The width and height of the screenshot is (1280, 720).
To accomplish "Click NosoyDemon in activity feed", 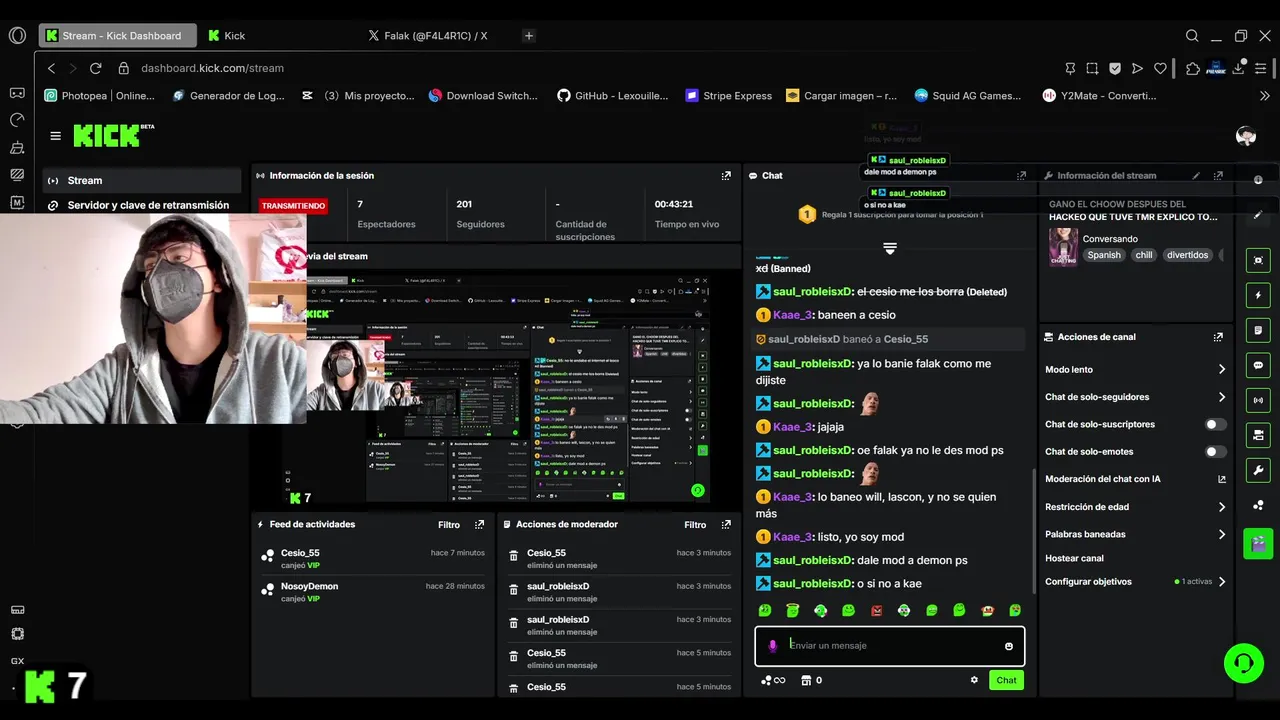I will [x=309, y=587].
